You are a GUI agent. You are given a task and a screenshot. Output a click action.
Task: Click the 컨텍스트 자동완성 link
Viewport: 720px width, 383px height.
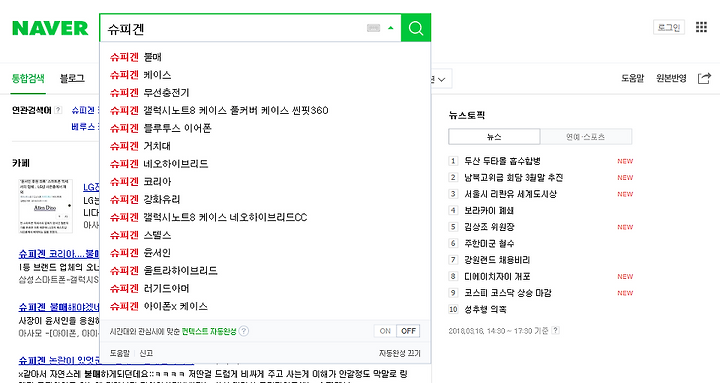209,331
